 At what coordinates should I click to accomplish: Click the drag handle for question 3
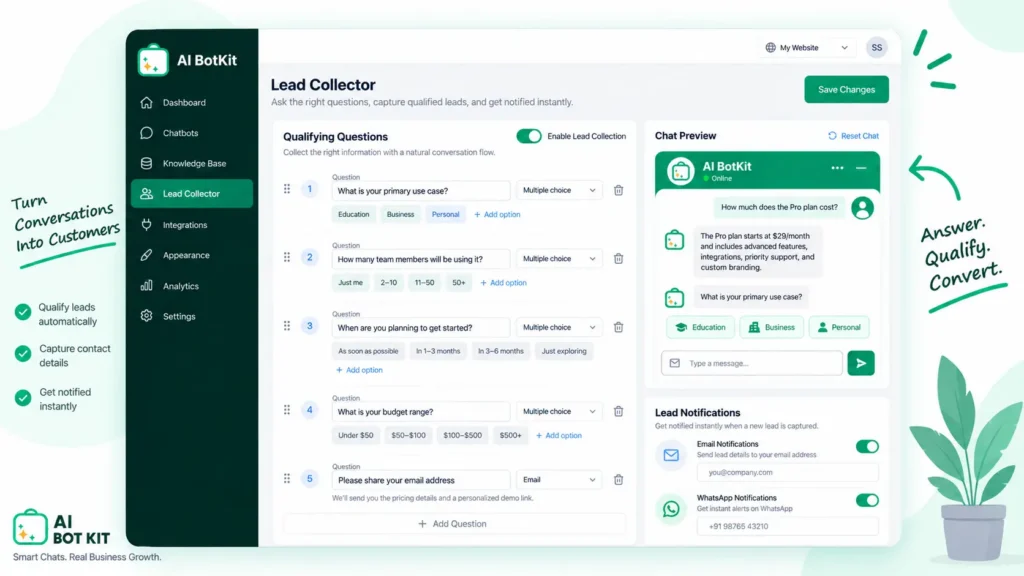point(287,326)
